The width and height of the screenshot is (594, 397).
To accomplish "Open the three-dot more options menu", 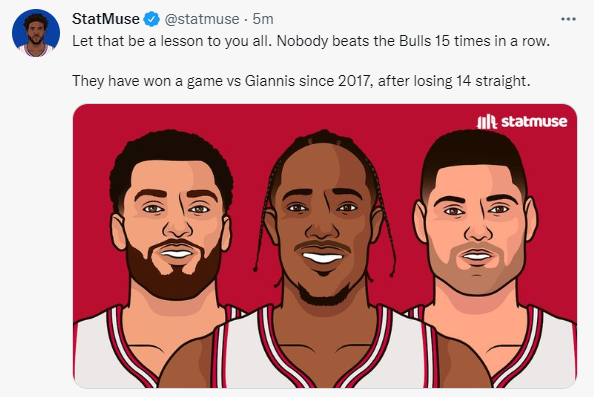I will tap(568, 19).
